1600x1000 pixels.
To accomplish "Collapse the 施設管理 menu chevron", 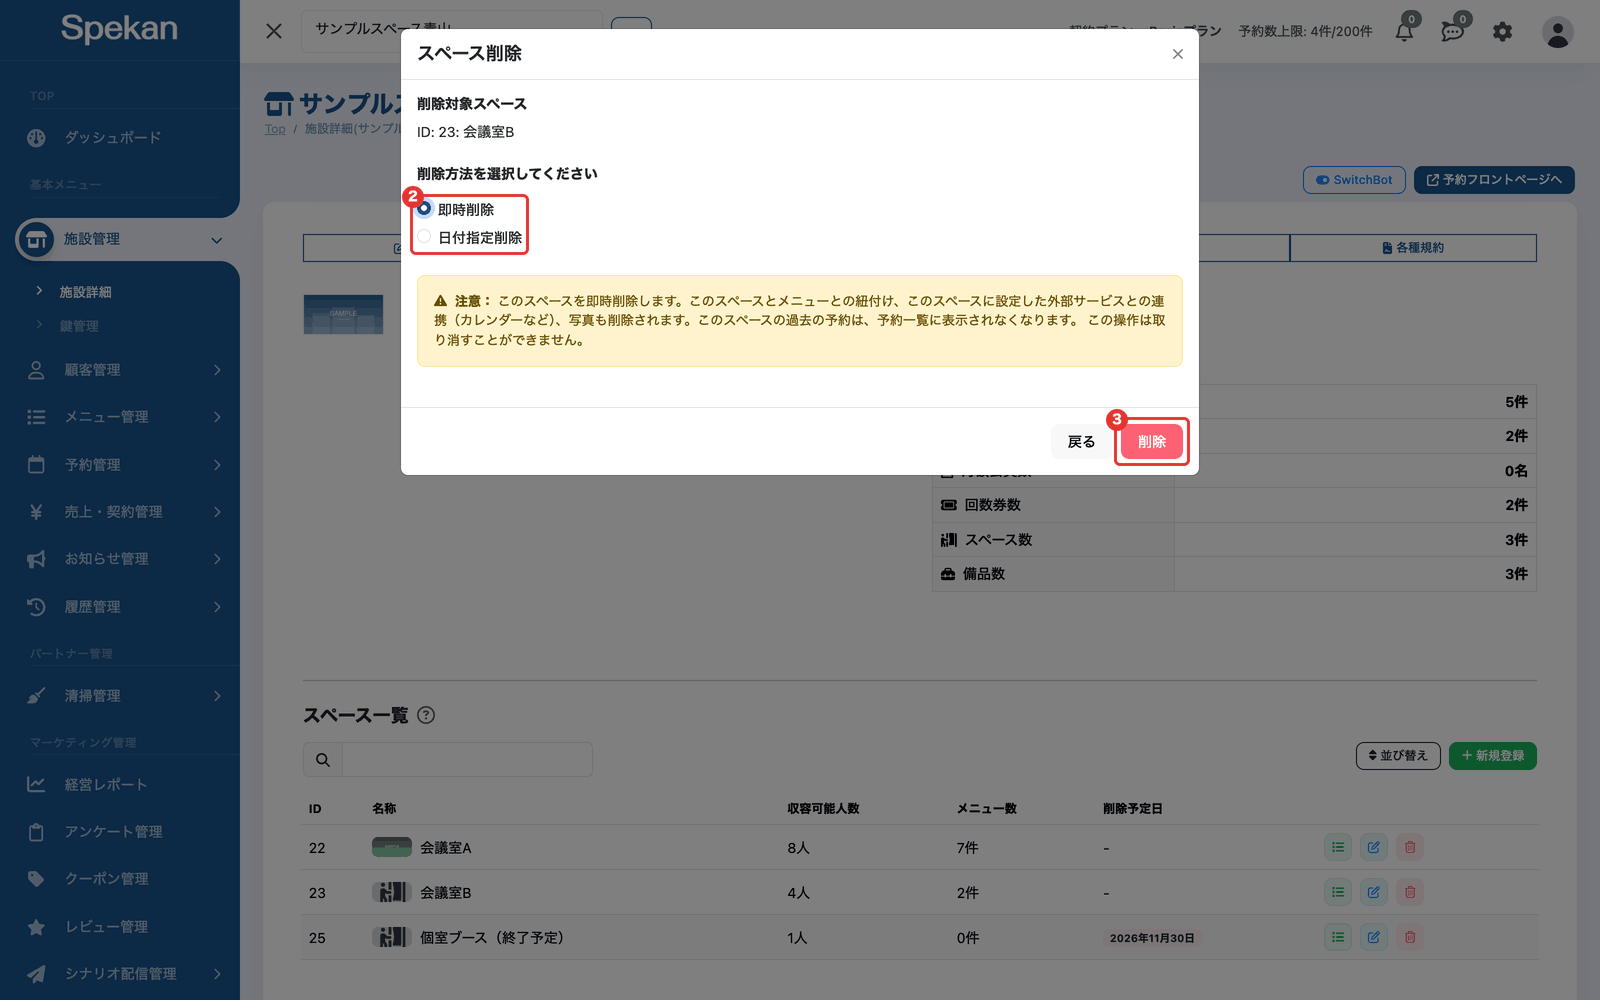I will click(x=216, y=240).
